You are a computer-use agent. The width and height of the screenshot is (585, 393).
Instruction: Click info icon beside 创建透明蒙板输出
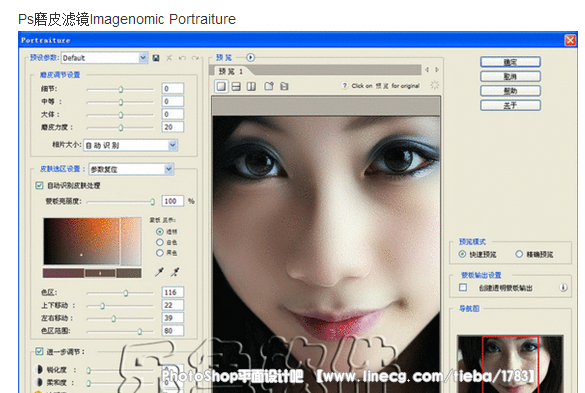pyautogui.click(x=563, y=287)
